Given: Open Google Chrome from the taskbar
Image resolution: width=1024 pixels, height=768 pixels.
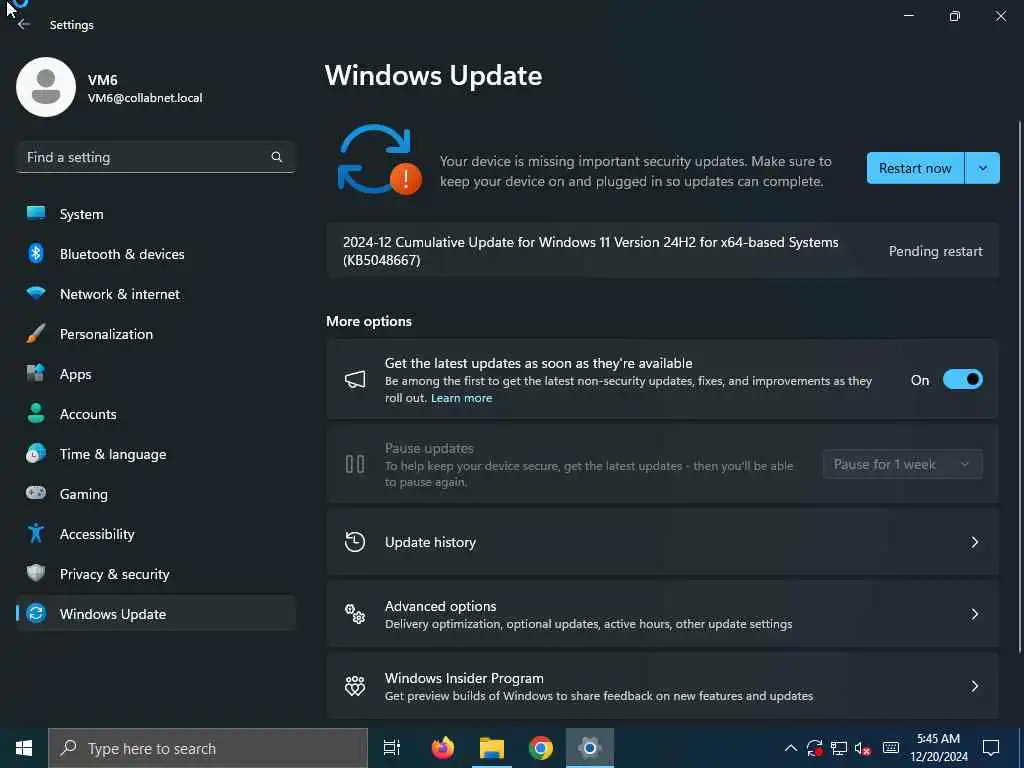Looking at the screenshot, I should (x=541, y=748).
